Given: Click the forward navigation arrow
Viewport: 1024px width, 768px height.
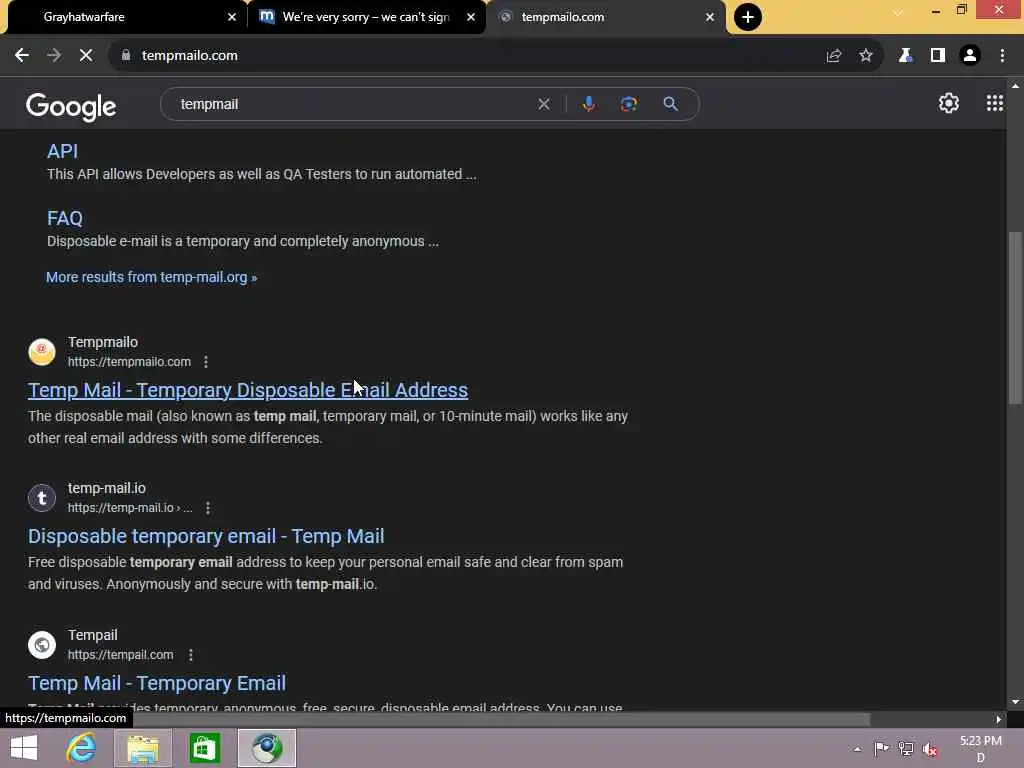Looking at the screenshot, I should 54,56.
